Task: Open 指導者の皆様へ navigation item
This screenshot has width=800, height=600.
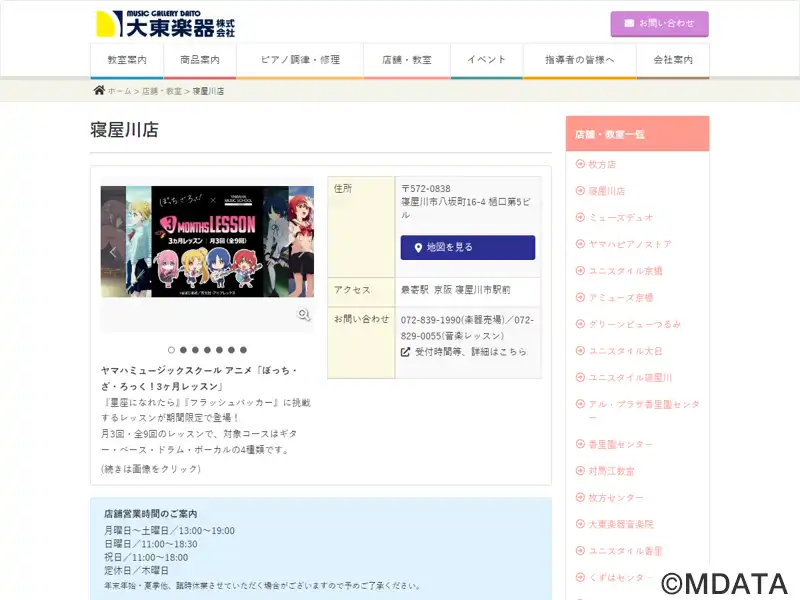Action: [580, 60]
